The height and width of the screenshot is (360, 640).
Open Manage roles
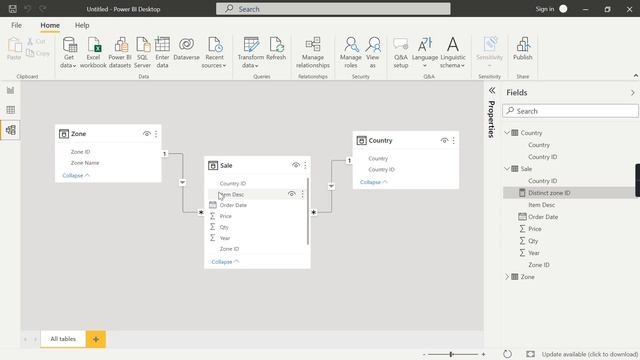tap(351, 53)
